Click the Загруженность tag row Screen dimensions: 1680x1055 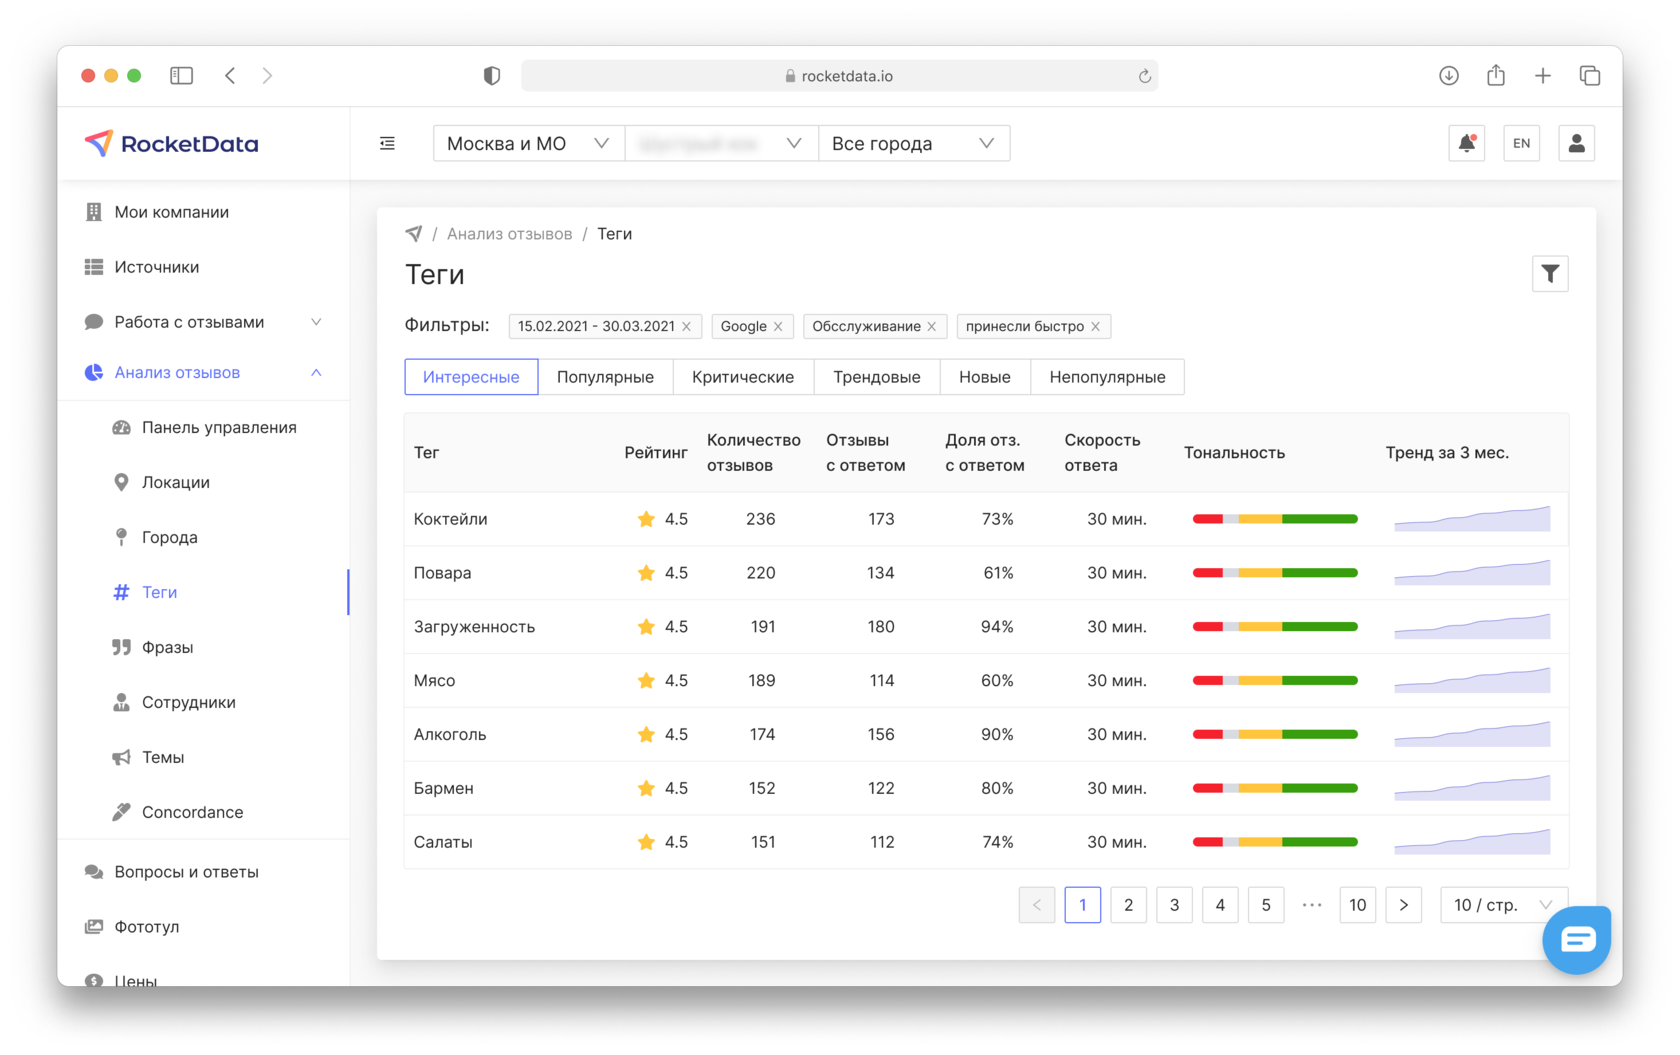tap(986, 627)
